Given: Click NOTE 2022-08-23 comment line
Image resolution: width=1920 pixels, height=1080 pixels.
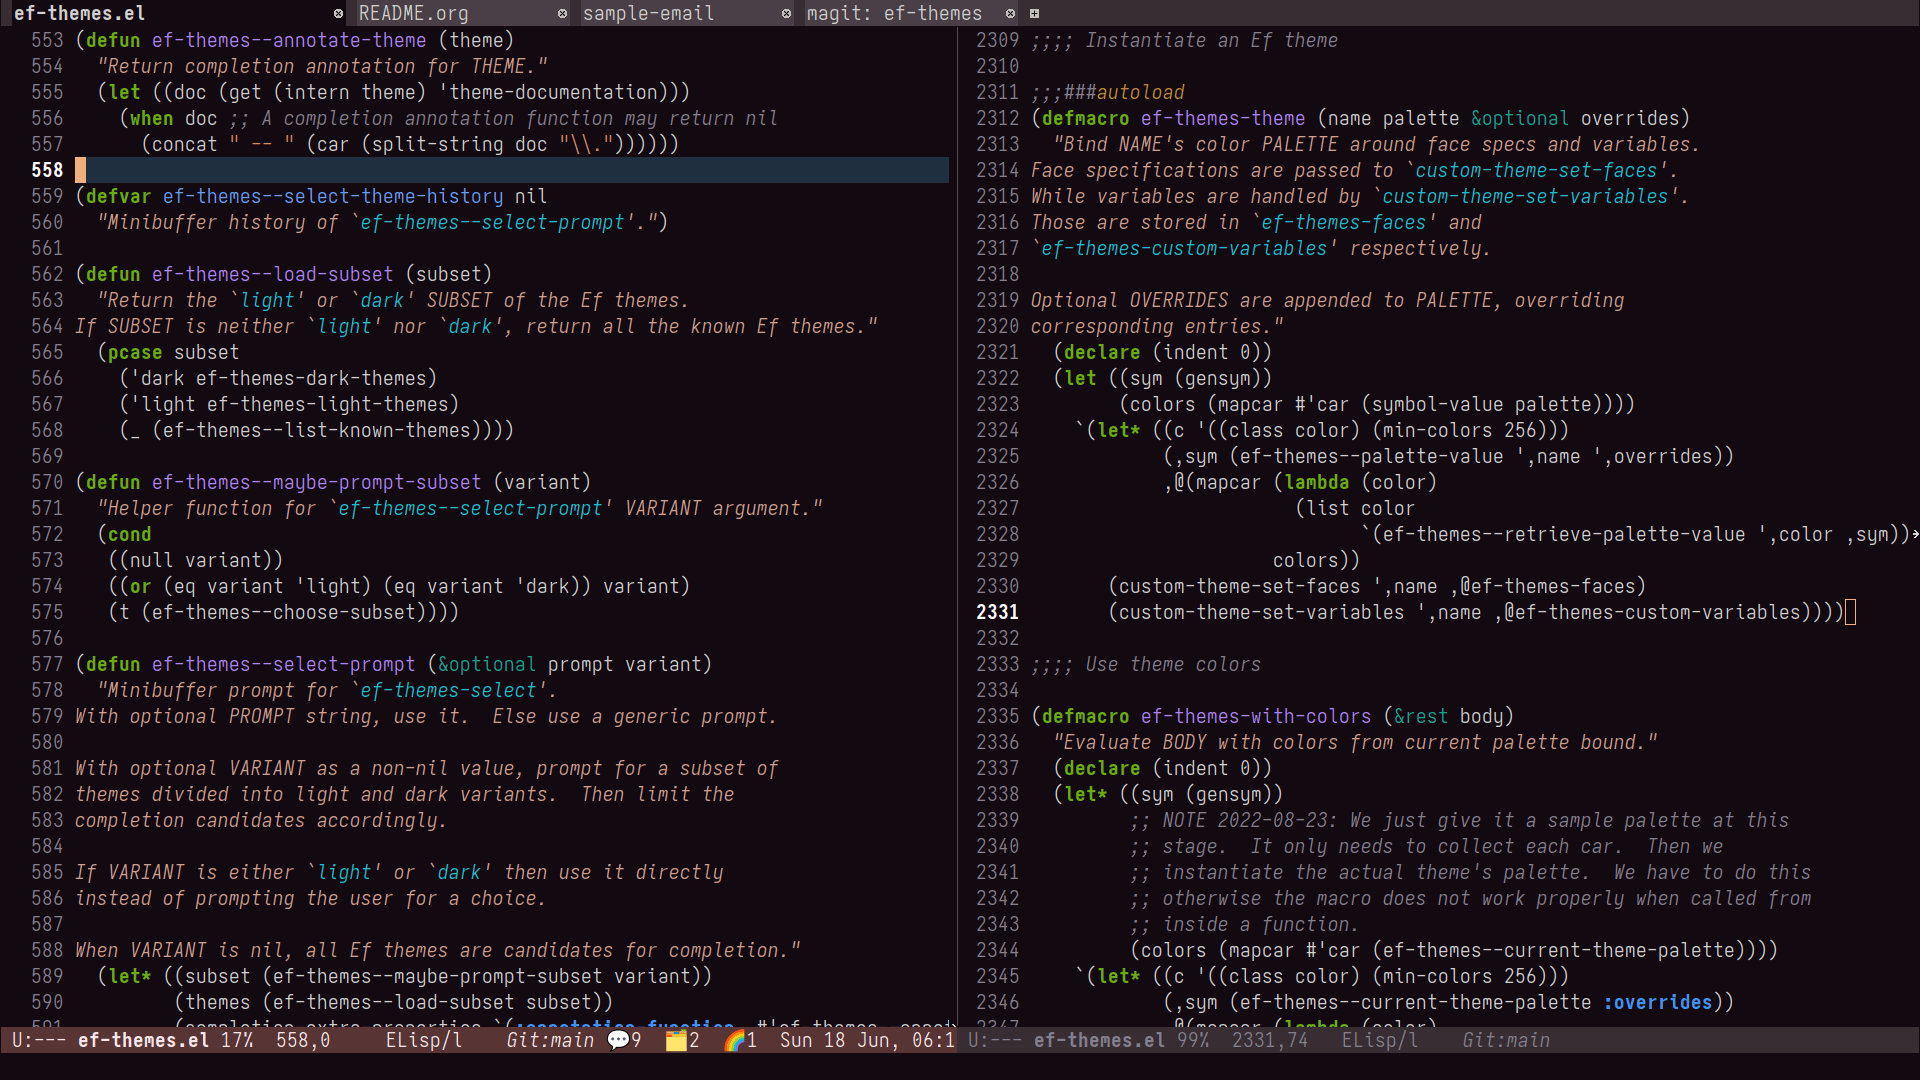Looking at the screenshot, I should (1459, 820).
